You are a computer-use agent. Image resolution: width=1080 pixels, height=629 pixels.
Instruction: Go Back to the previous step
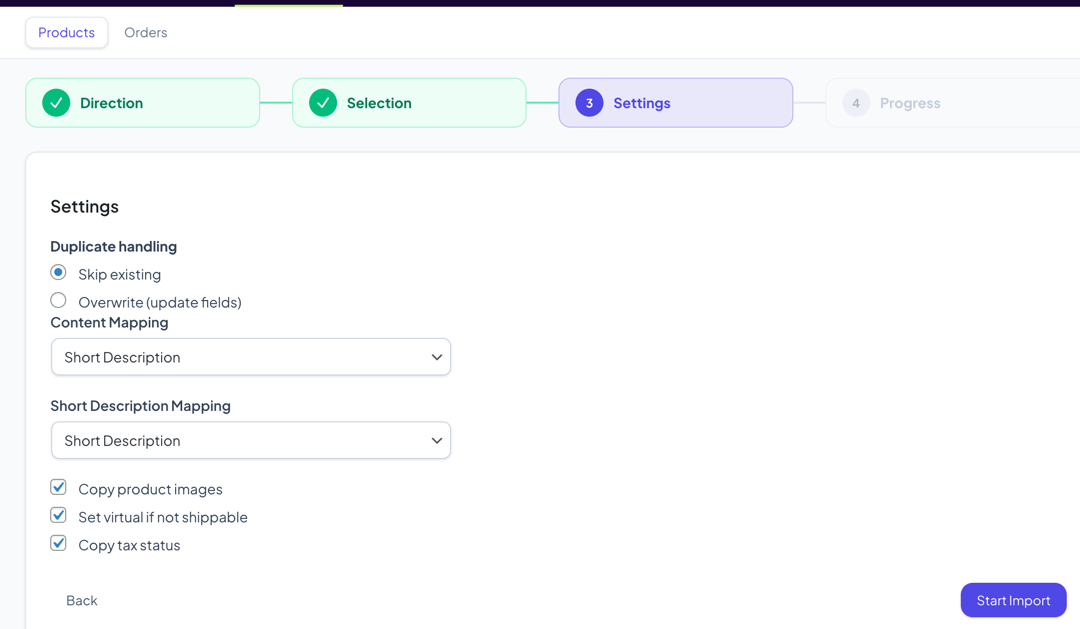click(x=81, y=600)
